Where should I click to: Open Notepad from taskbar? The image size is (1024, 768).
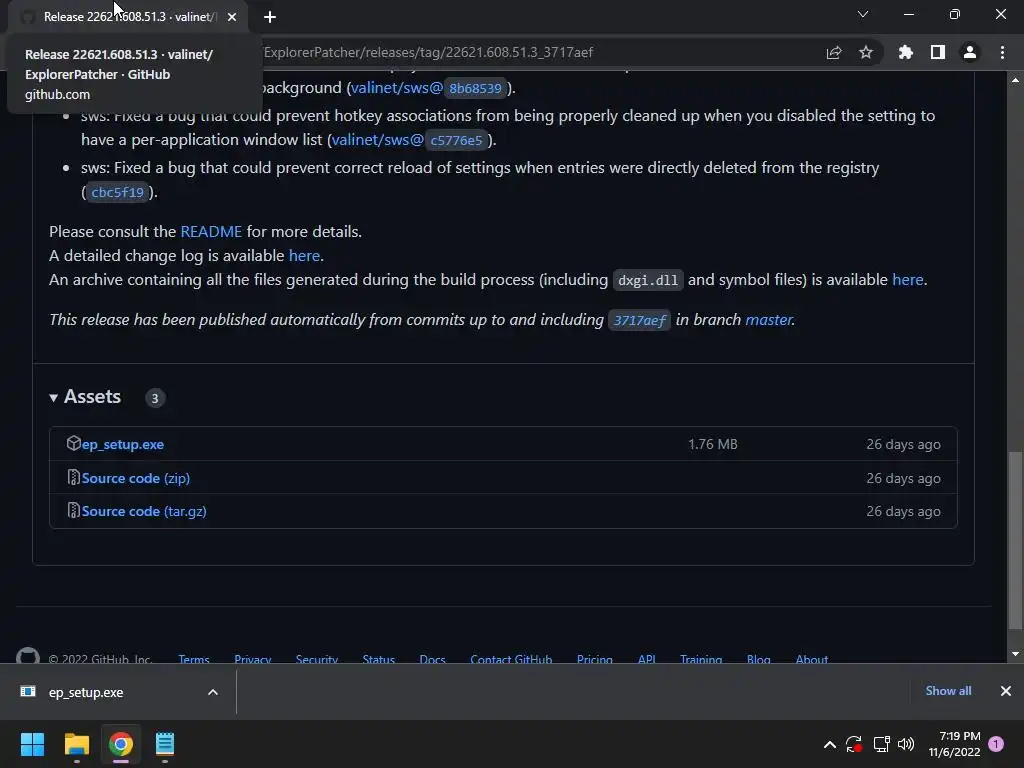(165, 744)
